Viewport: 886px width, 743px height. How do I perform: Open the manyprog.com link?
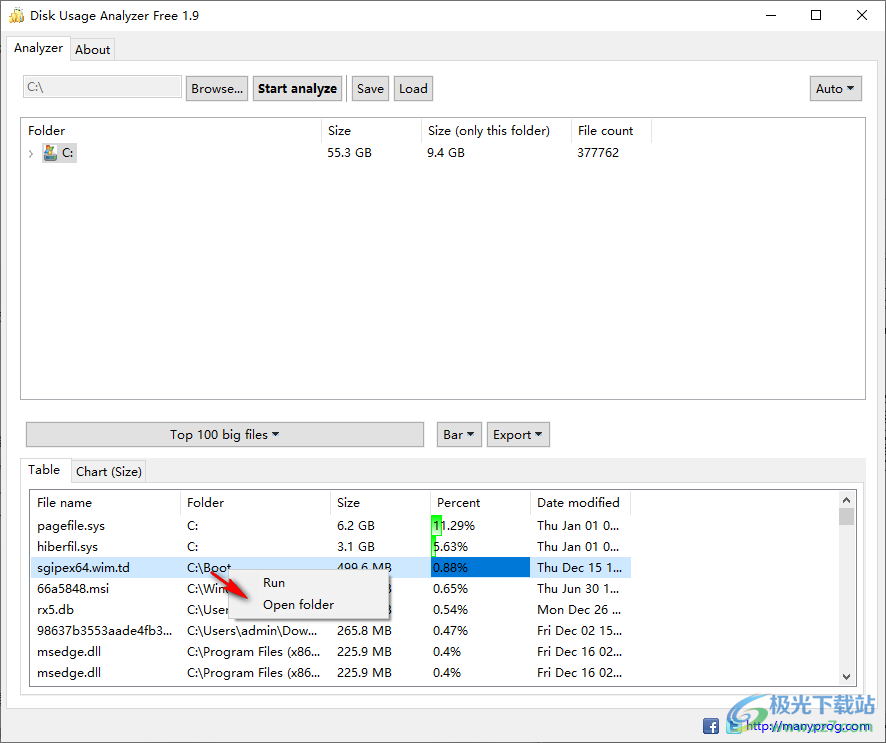pyautogui.click(x=808, y=726)
